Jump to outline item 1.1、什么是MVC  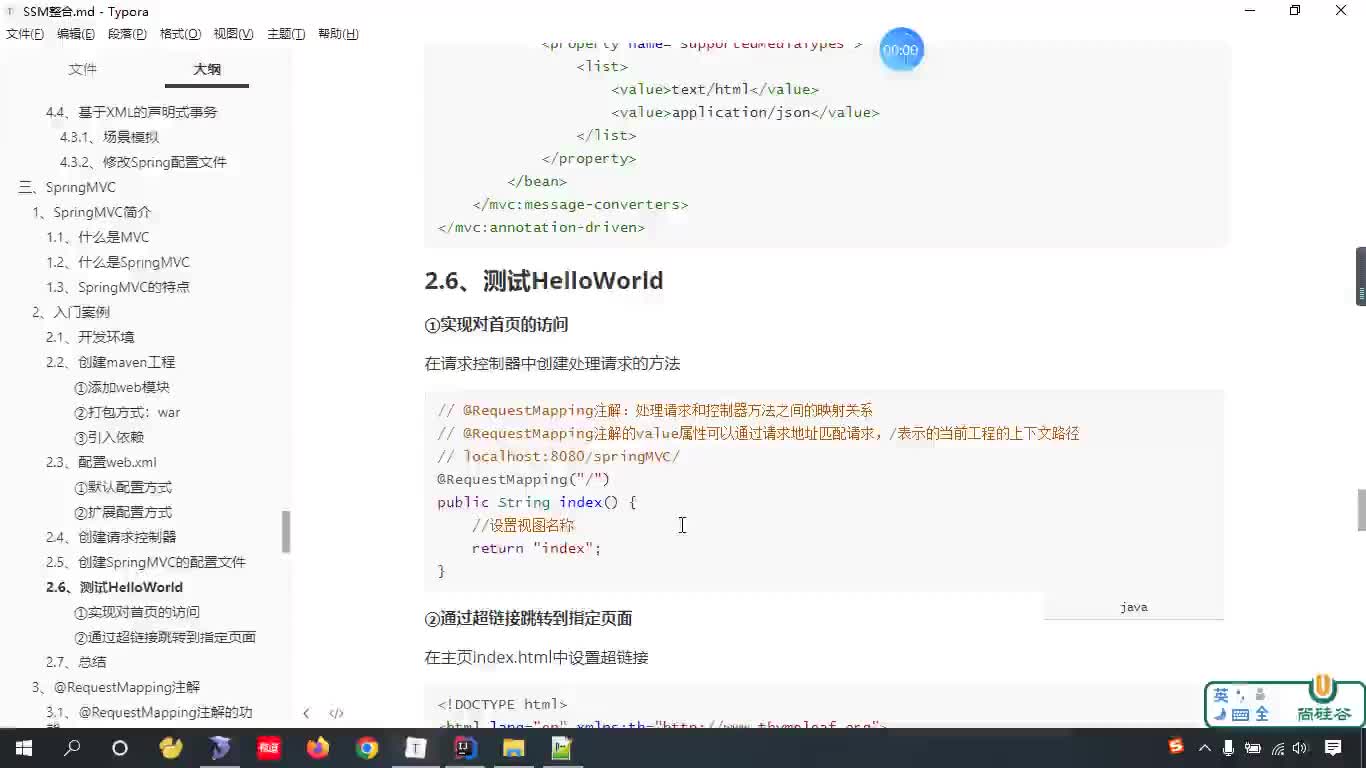[97, 237]
